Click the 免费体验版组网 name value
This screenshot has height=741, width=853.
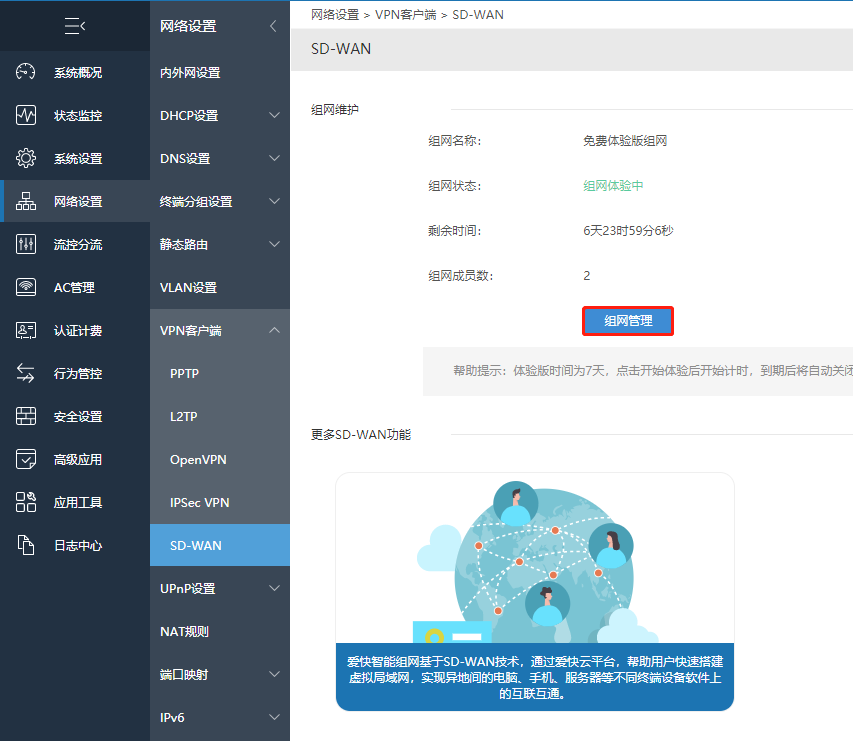(x=625, y=141)
